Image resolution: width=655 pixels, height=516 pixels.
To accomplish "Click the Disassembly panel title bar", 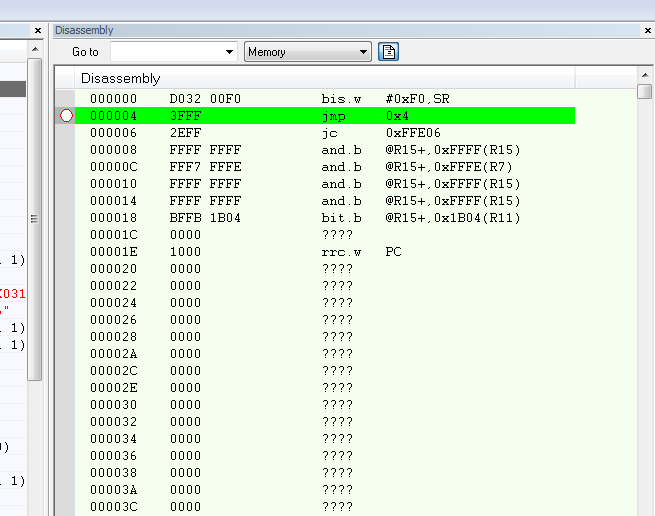I will pyautogui.click(x=346, y=30).
